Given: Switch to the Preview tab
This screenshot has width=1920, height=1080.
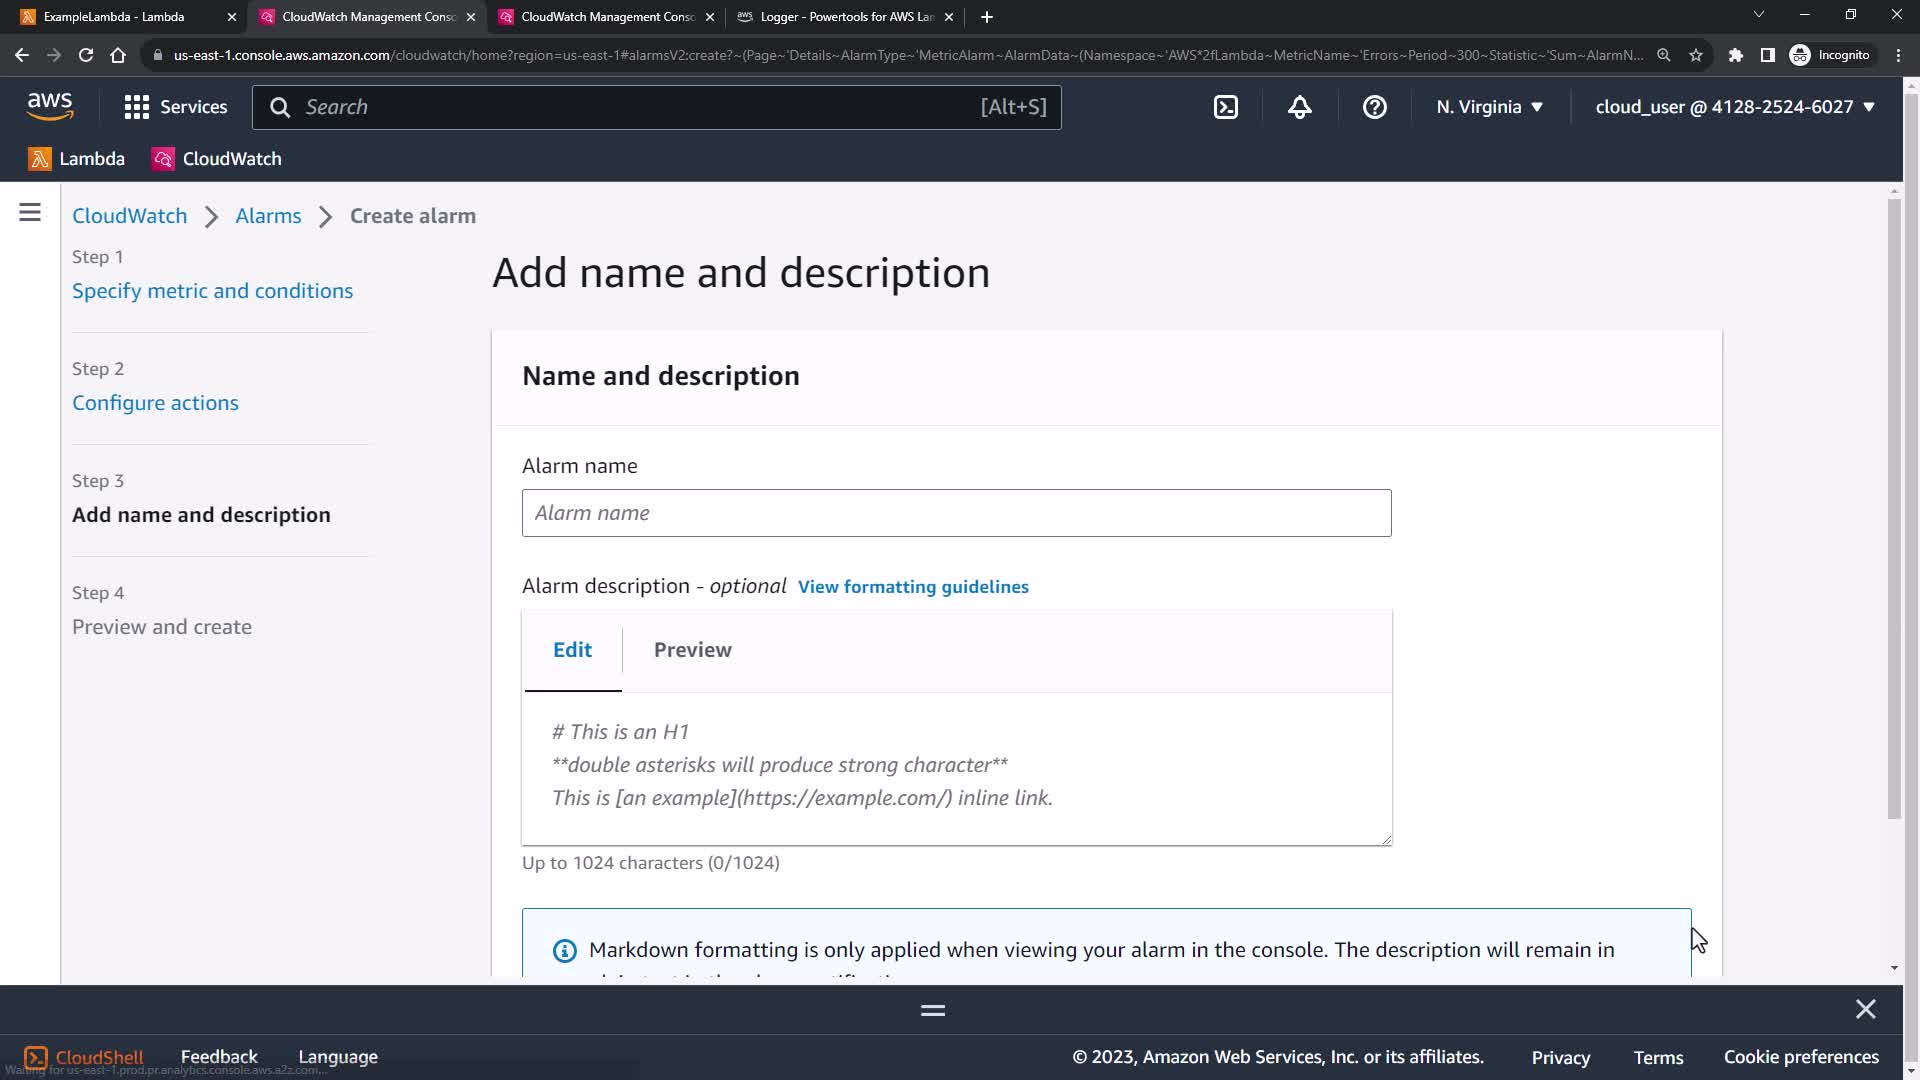Looking at the screenshot, I should [692, 650].
